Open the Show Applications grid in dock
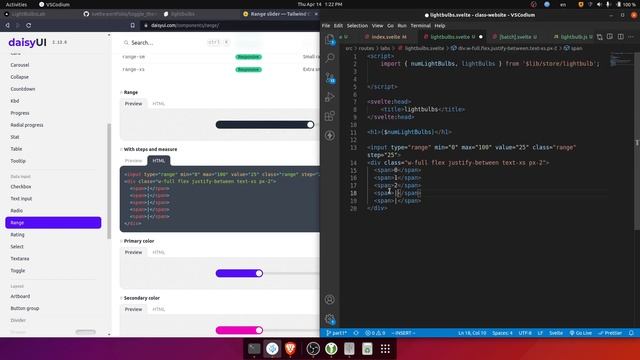Screen dimensions: 640x360 (x=385, y=349)
